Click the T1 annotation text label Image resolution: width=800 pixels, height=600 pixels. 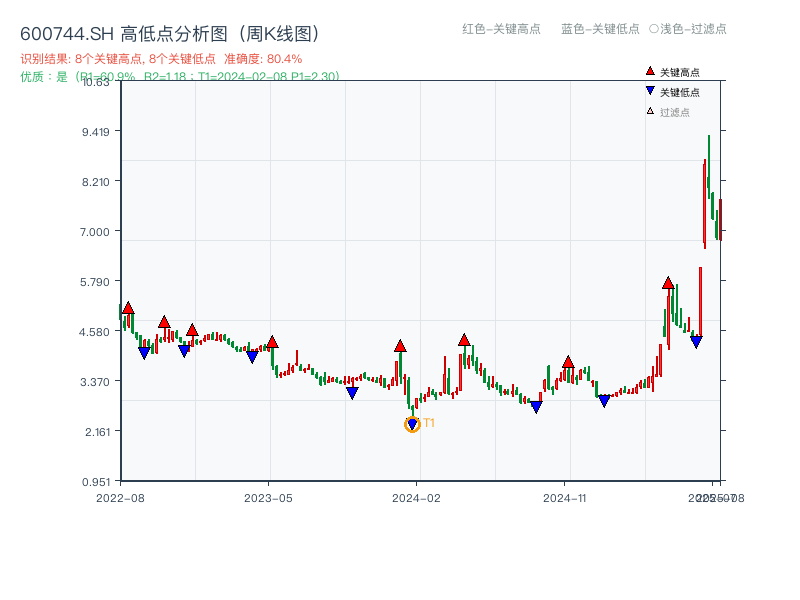click(429, 422)
